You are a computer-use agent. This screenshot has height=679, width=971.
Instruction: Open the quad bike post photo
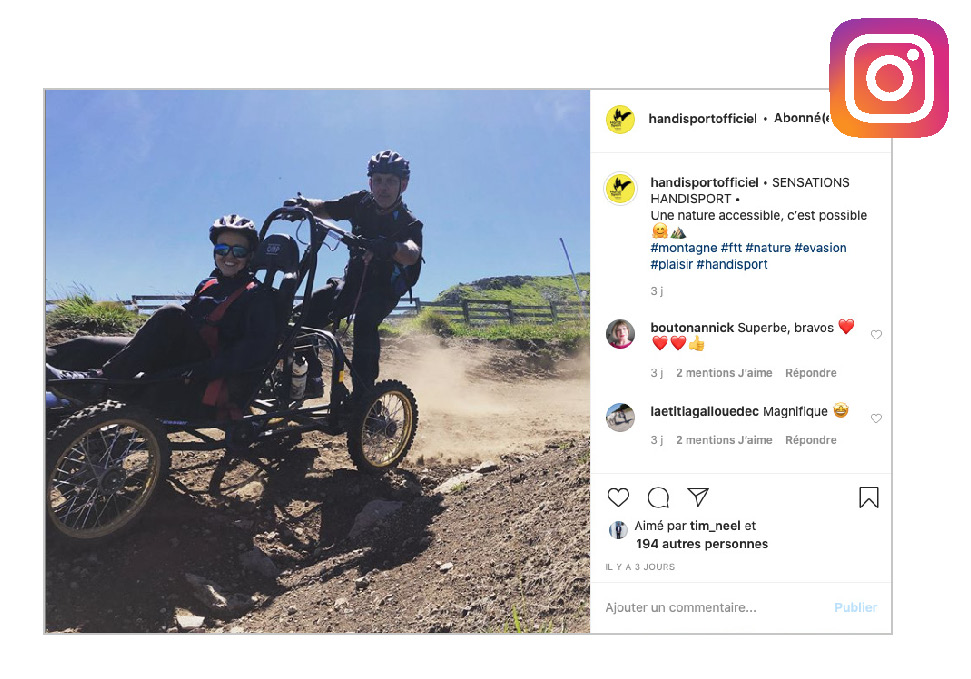[318, 361]
